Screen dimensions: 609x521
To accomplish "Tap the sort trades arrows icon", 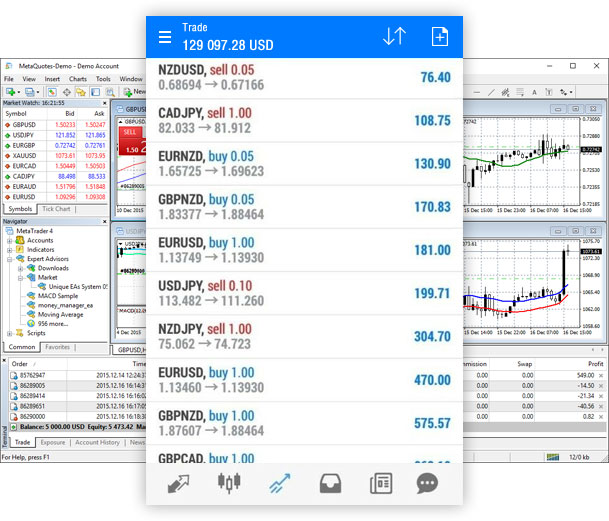I will tap(394, 36).
